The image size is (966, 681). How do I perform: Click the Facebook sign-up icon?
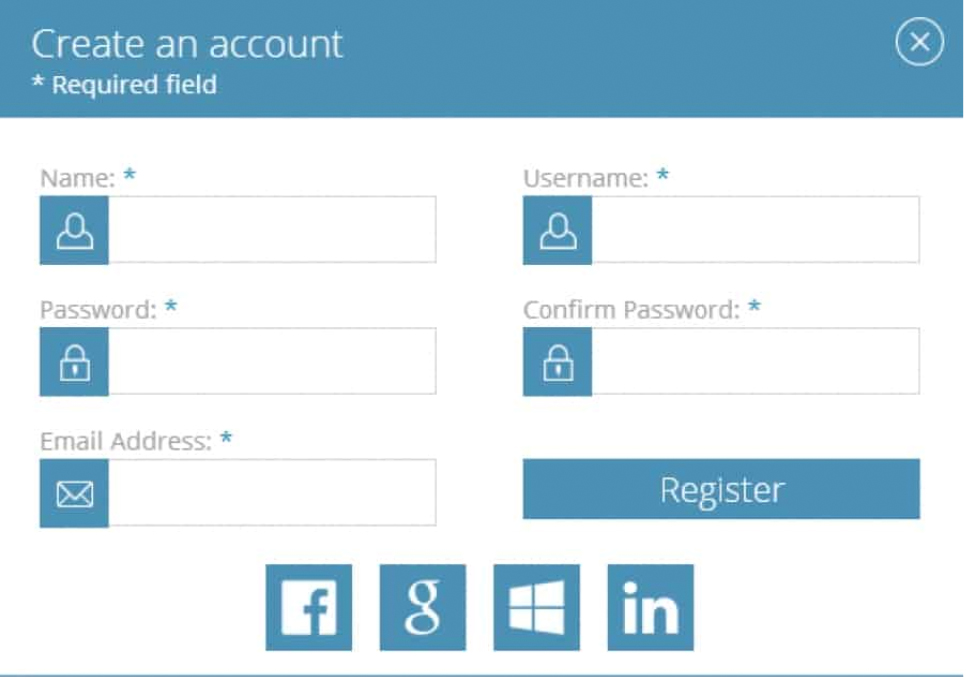pyautogui.click(x=309, y=607)
